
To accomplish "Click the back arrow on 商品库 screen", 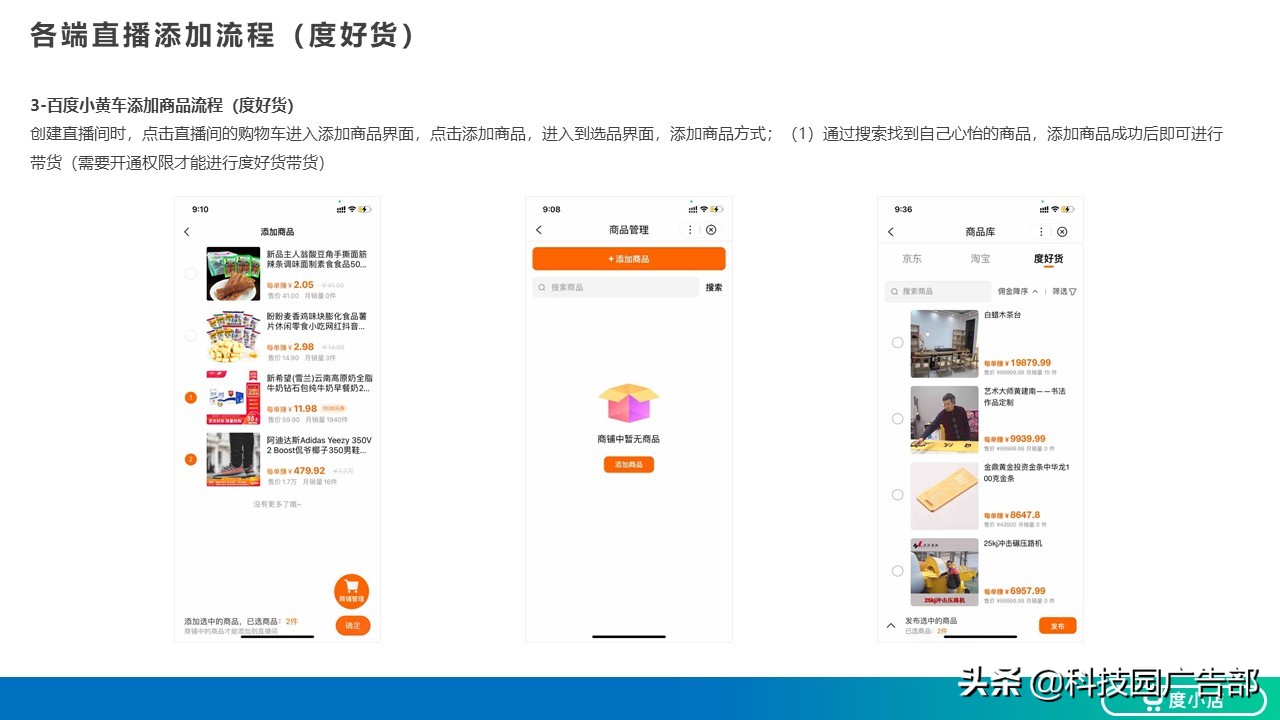I will pos(890,231).
